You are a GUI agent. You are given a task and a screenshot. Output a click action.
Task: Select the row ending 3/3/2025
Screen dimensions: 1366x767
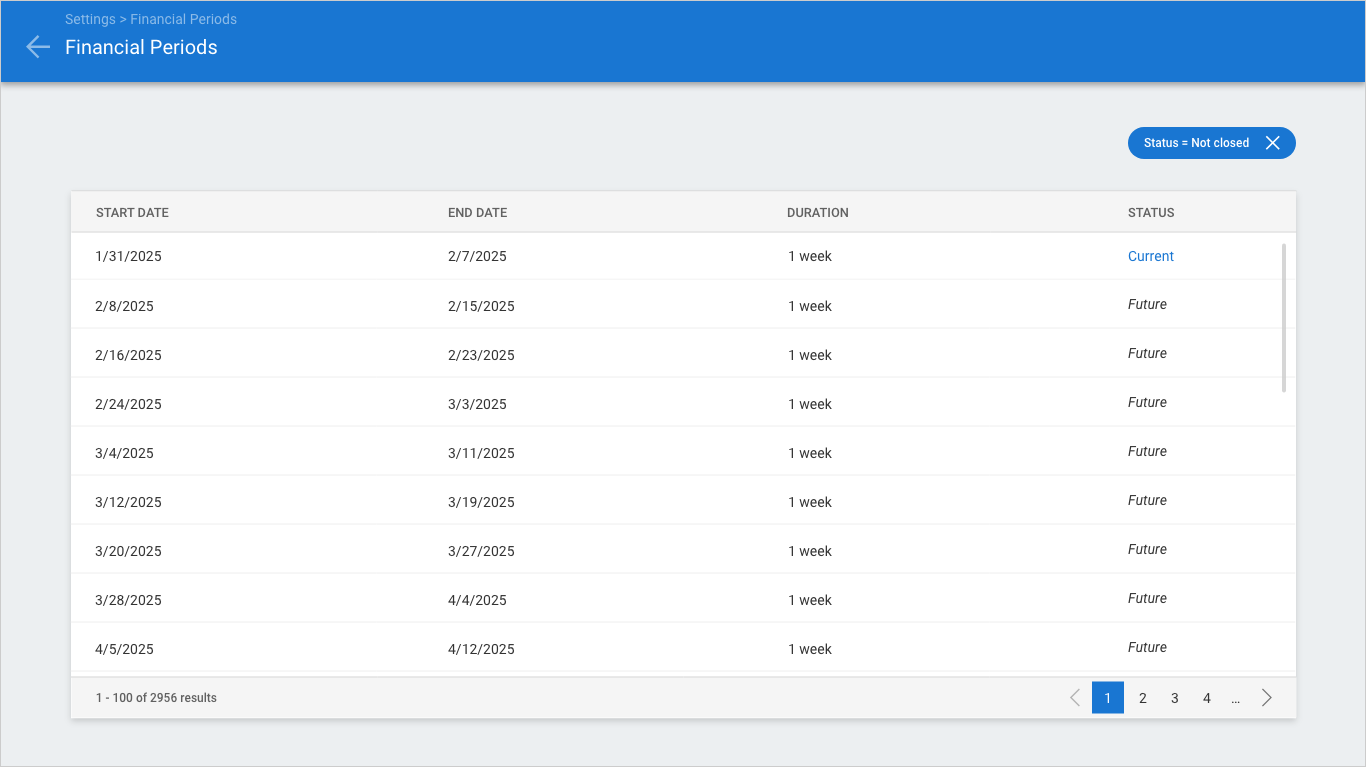coord(477,404)
